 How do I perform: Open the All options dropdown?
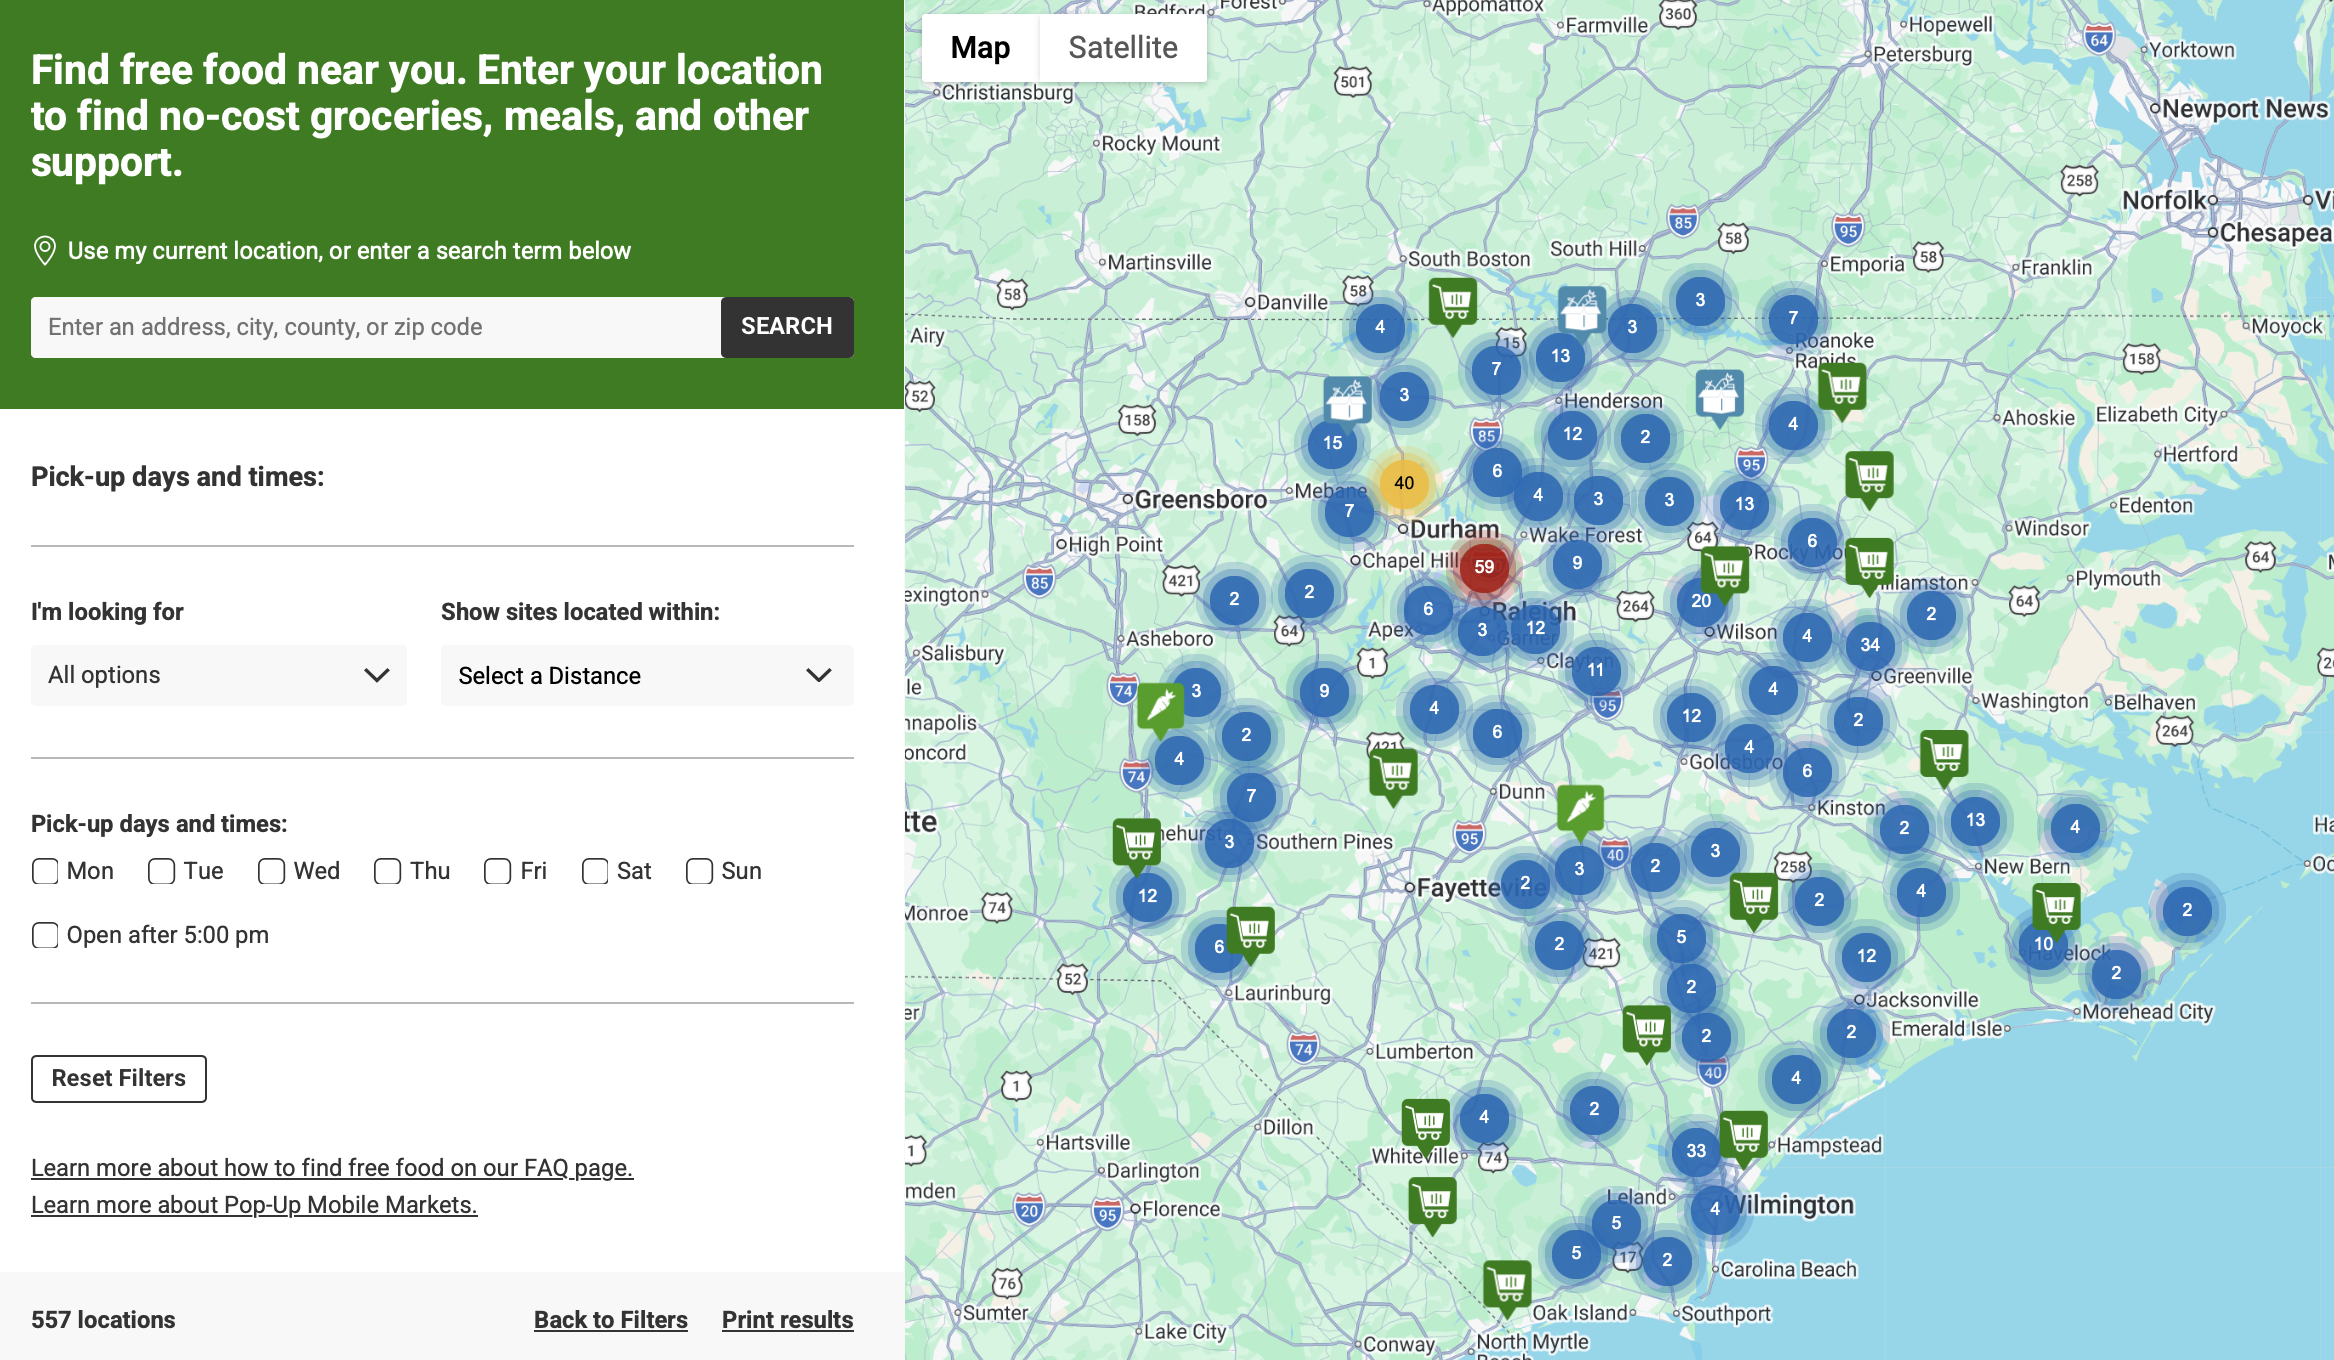tap(218, 675)
